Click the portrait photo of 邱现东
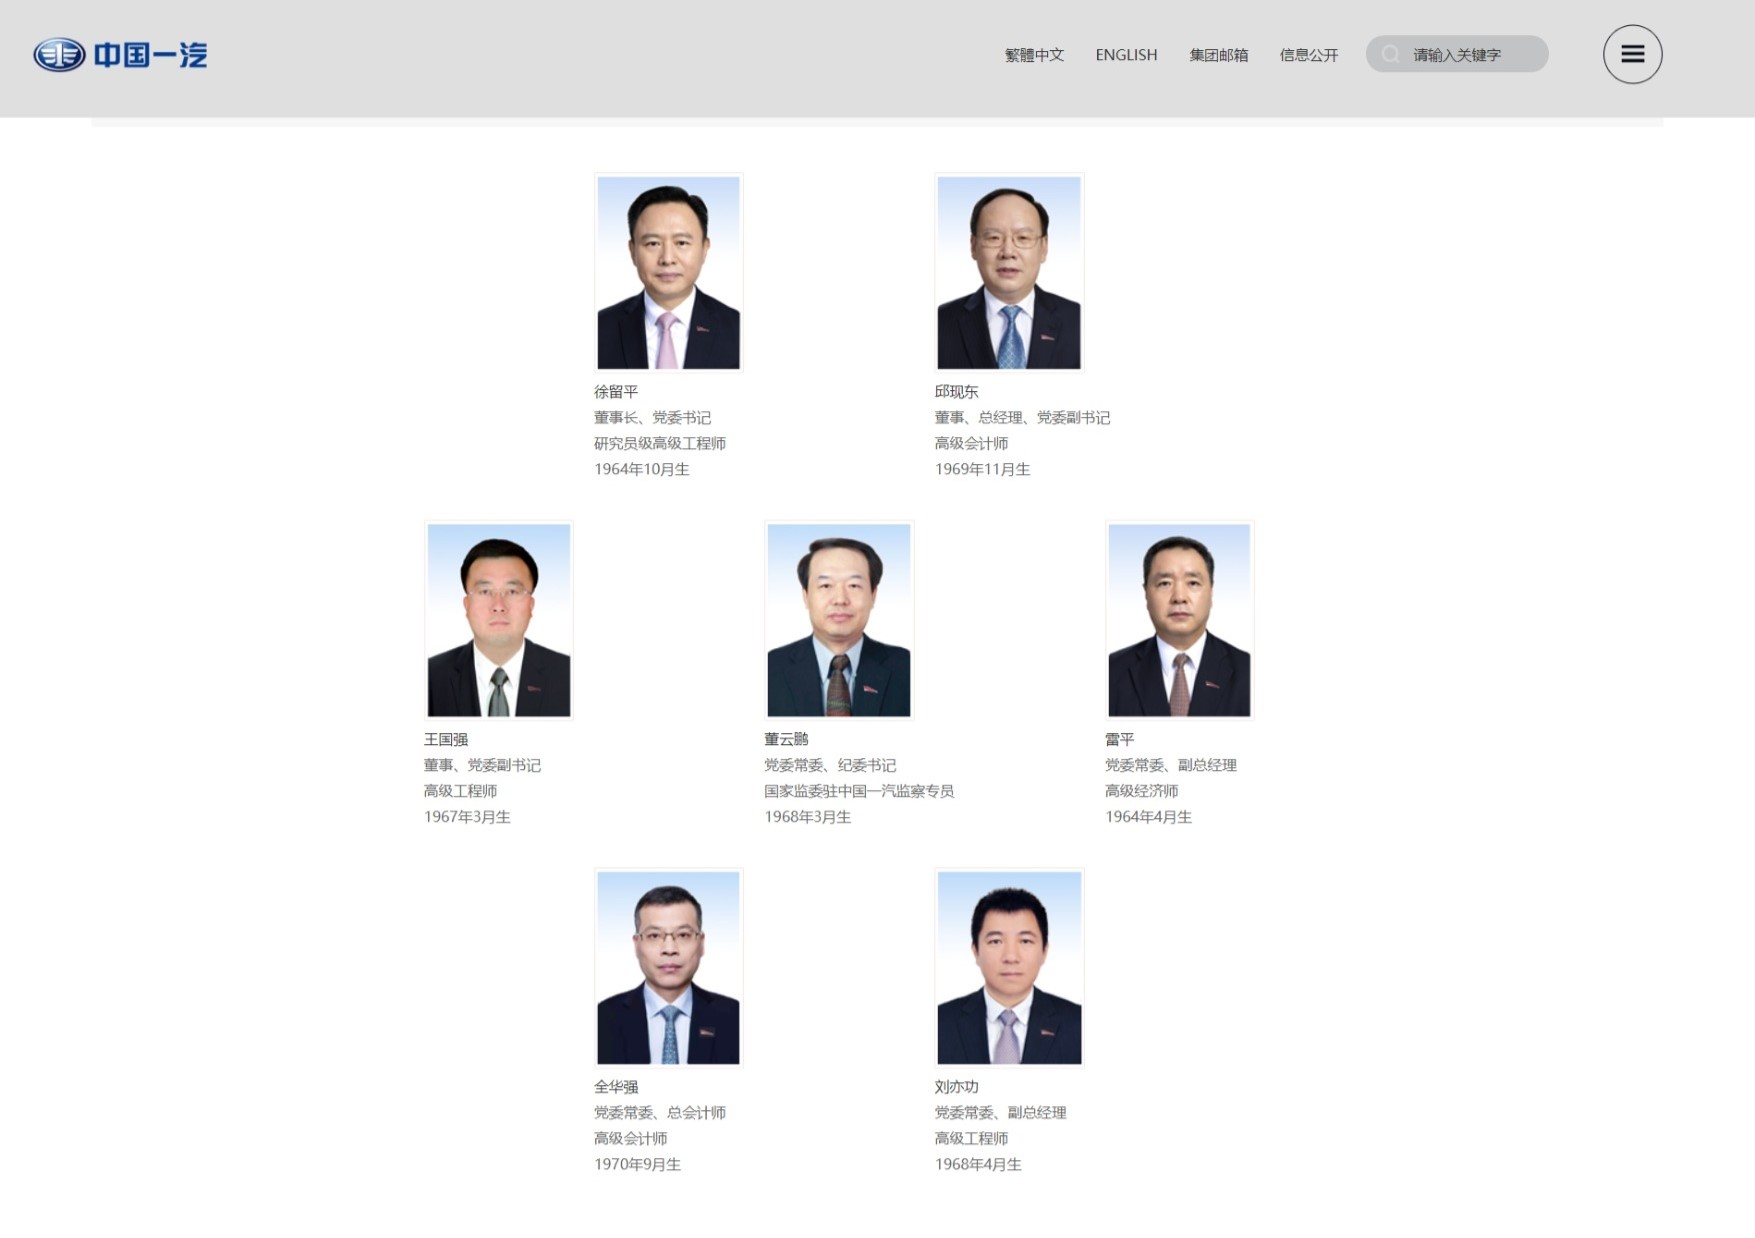The width and height of the screenshot is (1755, 1238). [x=1008, y=273]
